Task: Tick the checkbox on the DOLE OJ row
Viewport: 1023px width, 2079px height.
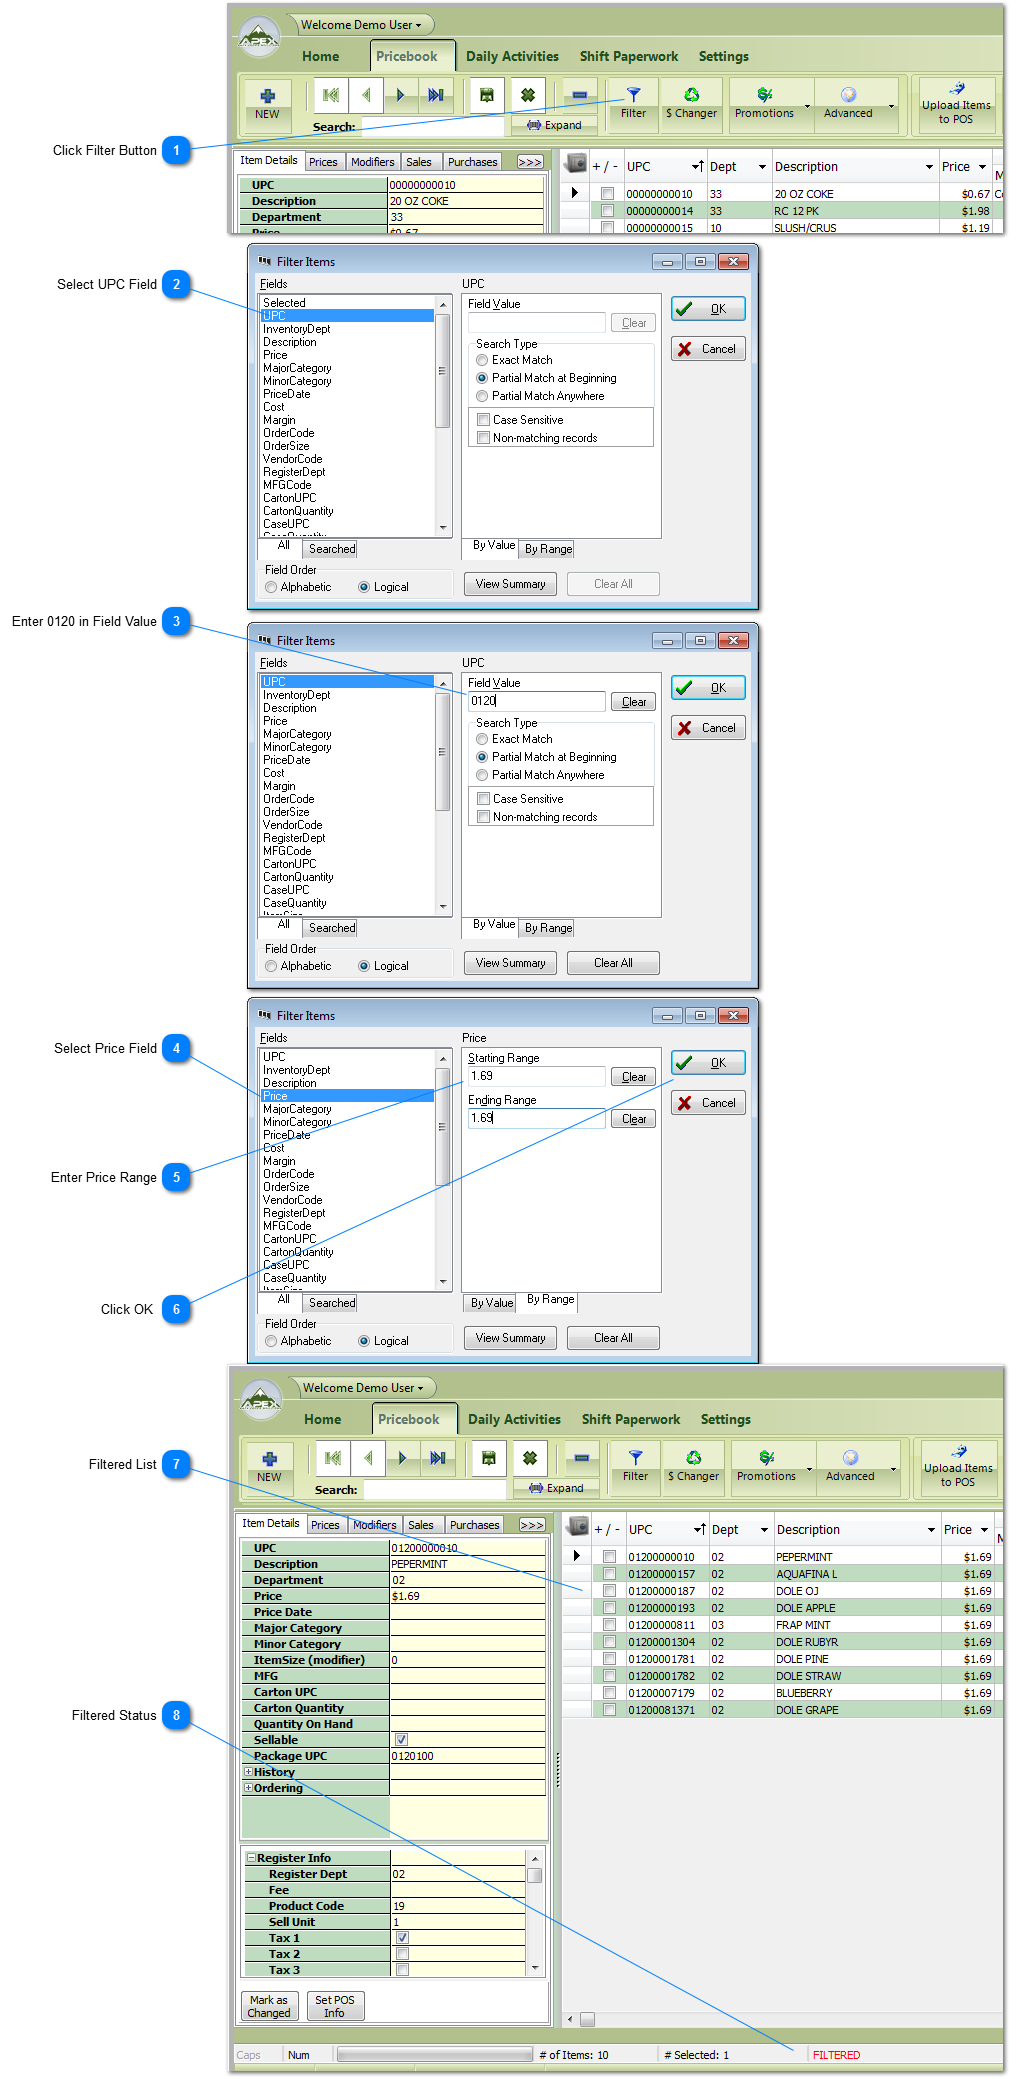Action: tap(609, 1591)
